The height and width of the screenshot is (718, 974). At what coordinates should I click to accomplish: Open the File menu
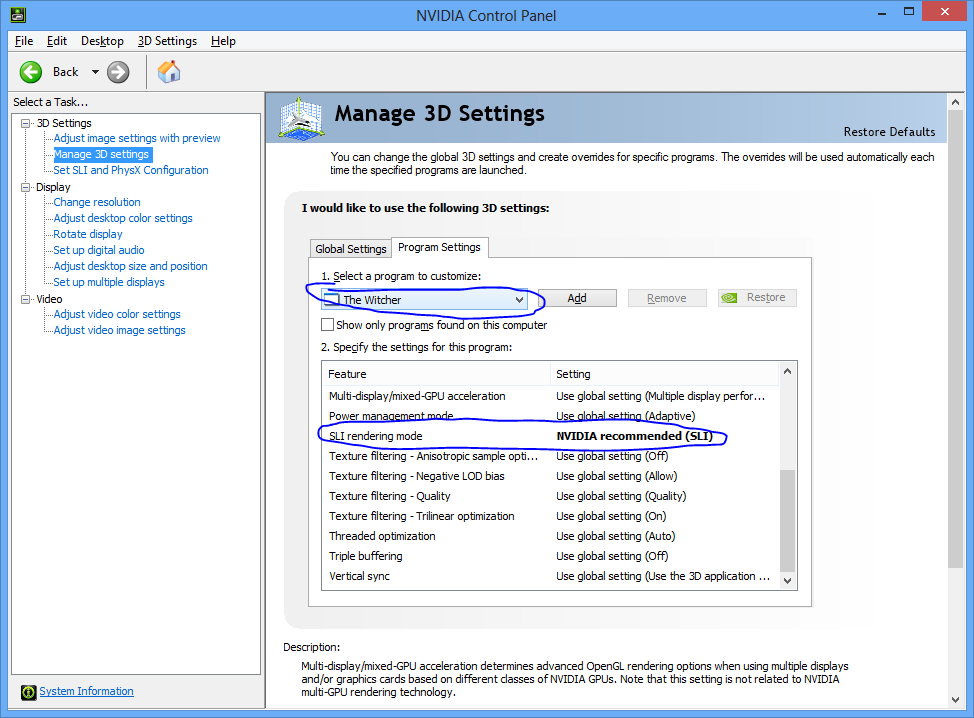click(x=24, y=41)
